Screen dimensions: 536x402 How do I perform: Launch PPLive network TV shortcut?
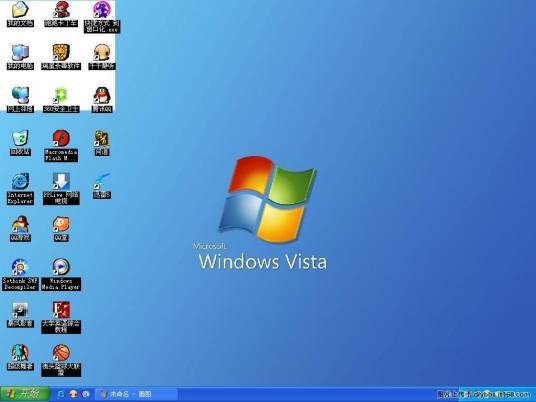(61, 189)
